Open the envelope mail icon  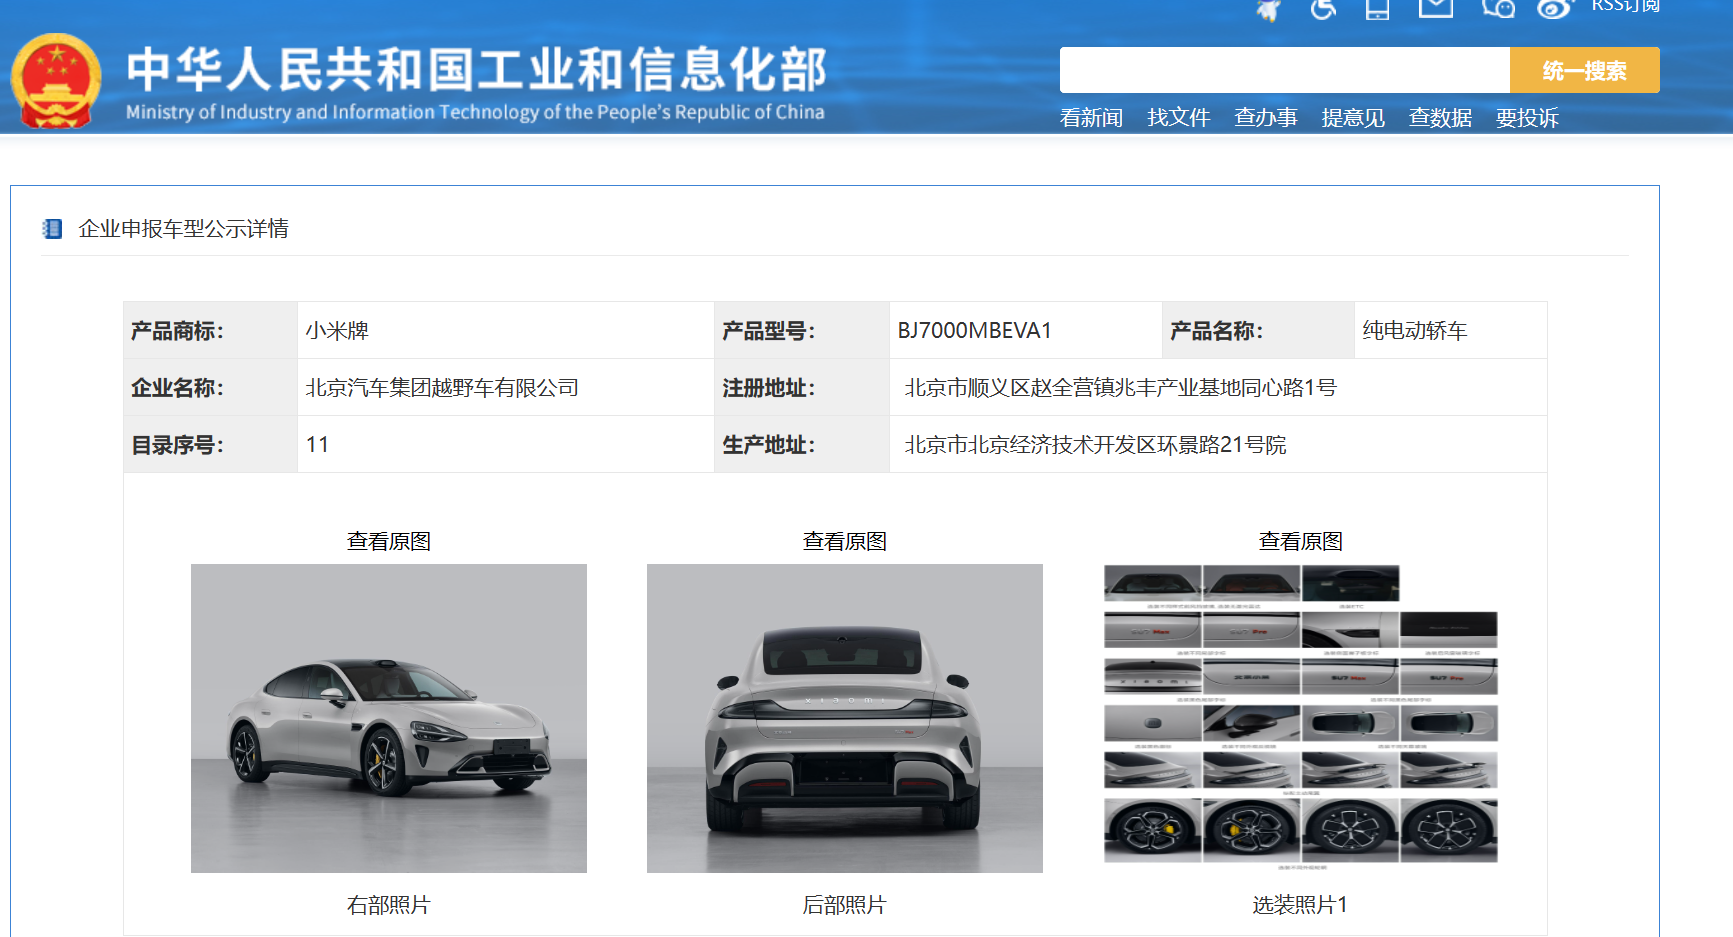pos(1436,8)
